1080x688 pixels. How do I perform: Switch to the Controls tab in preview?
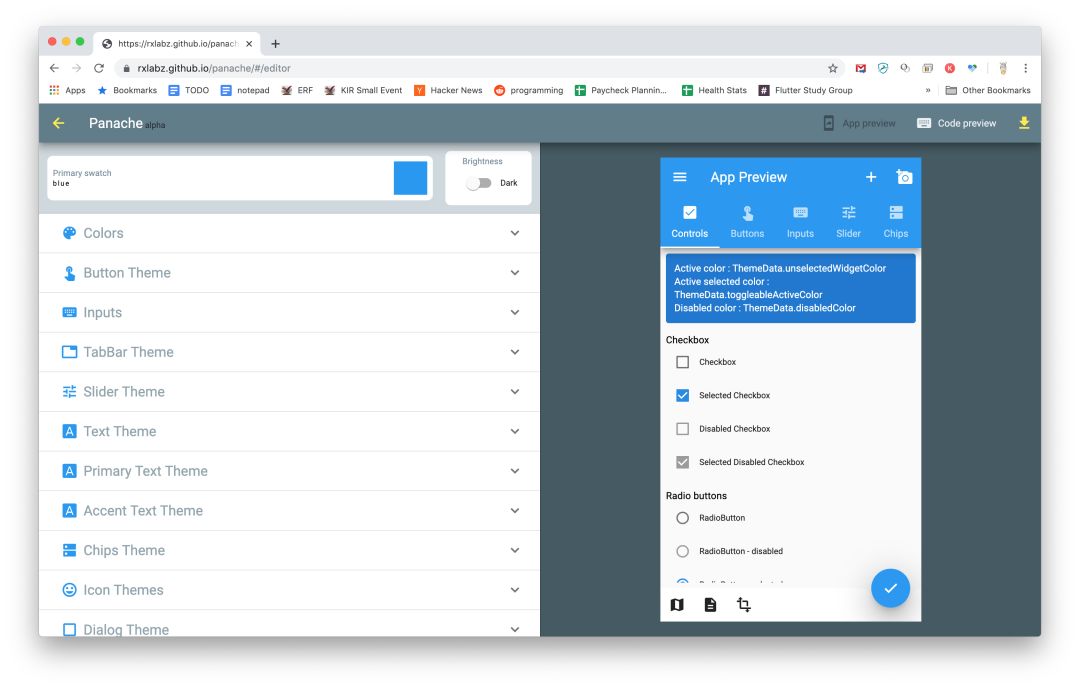pos(689,222)
